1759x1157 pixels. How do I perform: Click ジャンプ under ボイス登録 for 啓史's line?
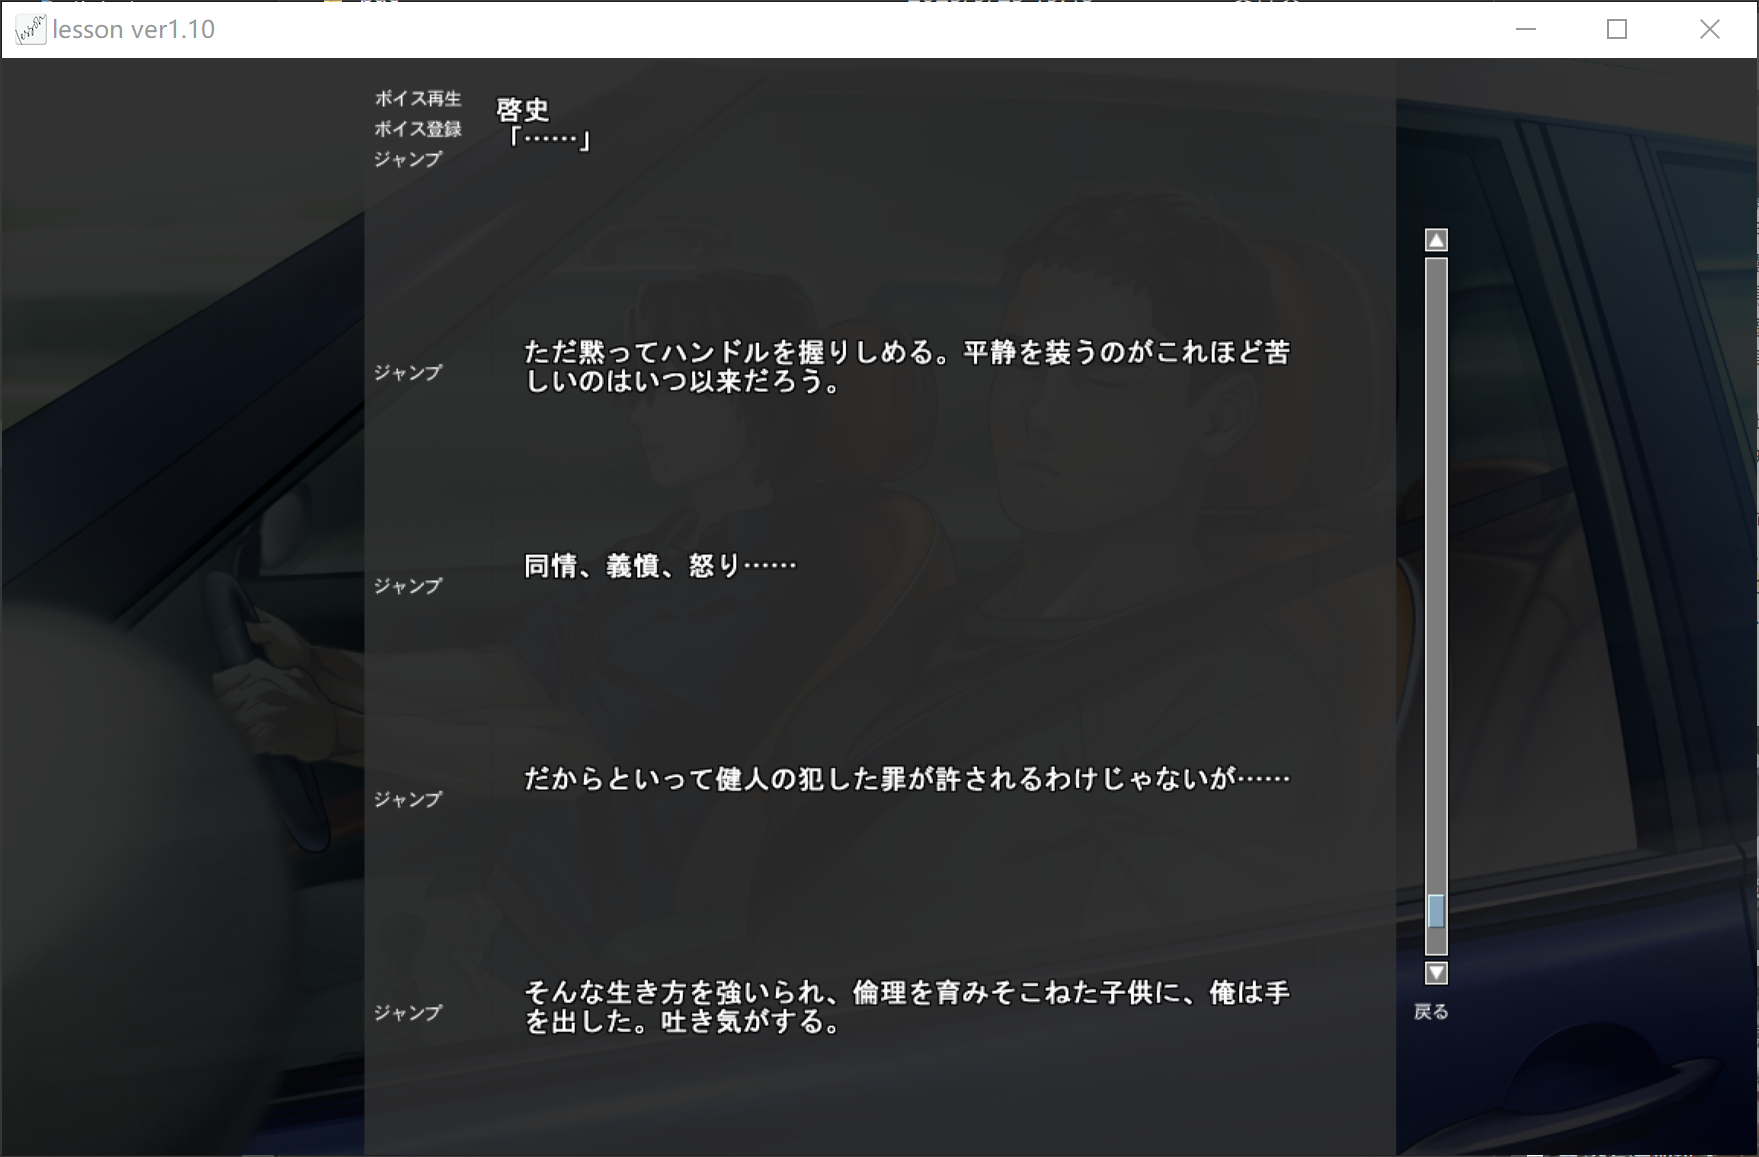[x=407, y=159]
